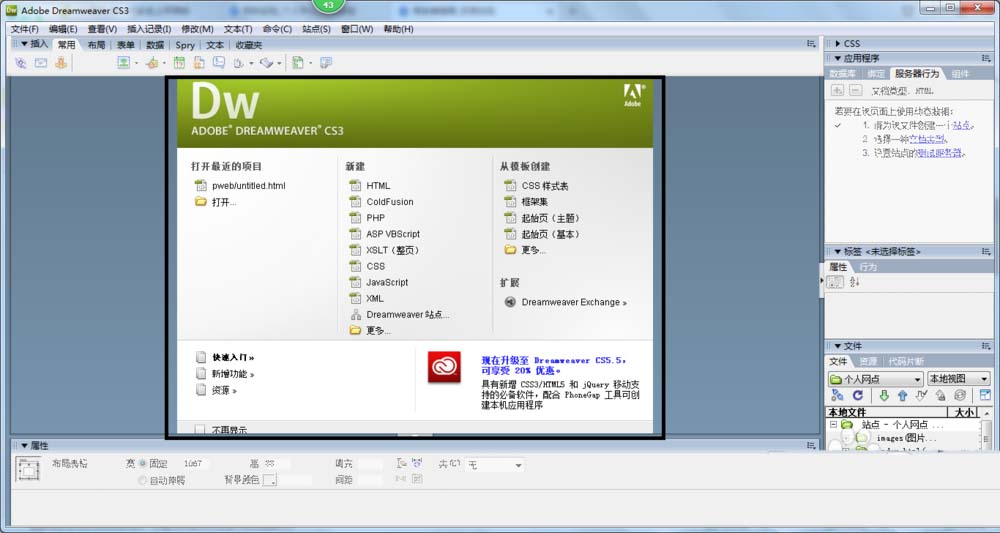1000x533 pixels.
Task: Click the Email Link insert icon
Action: (41, 63)
